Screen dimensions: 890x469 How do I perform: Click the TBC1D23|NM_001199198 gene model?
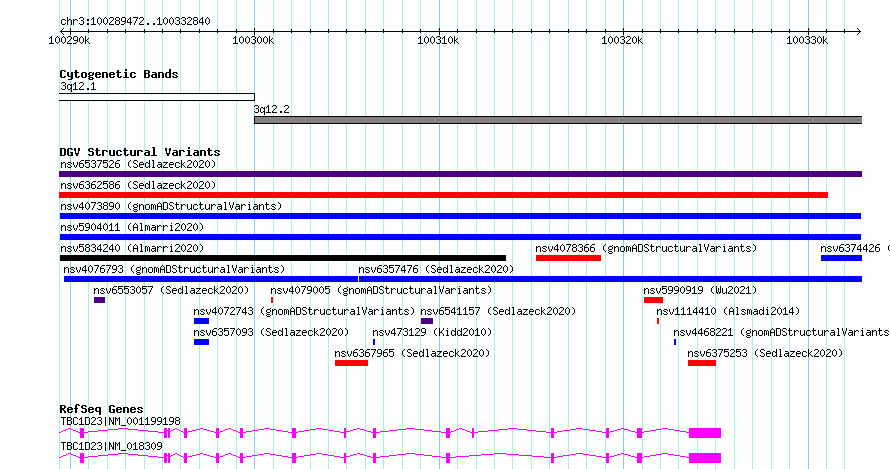click(390, 433)
